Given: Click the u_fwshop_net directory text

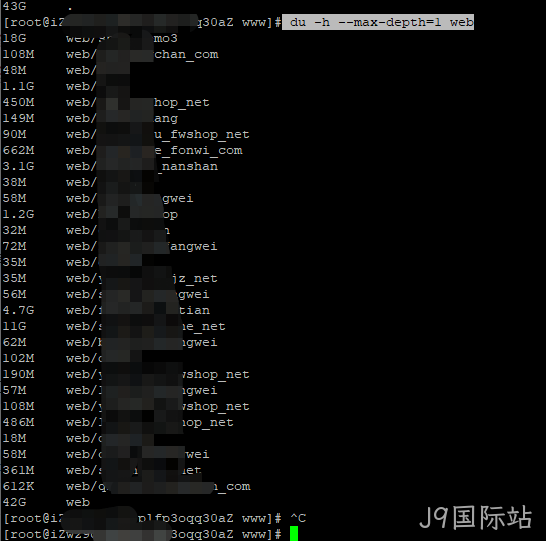Looking at the screenshot, I should tap(202, 134).
